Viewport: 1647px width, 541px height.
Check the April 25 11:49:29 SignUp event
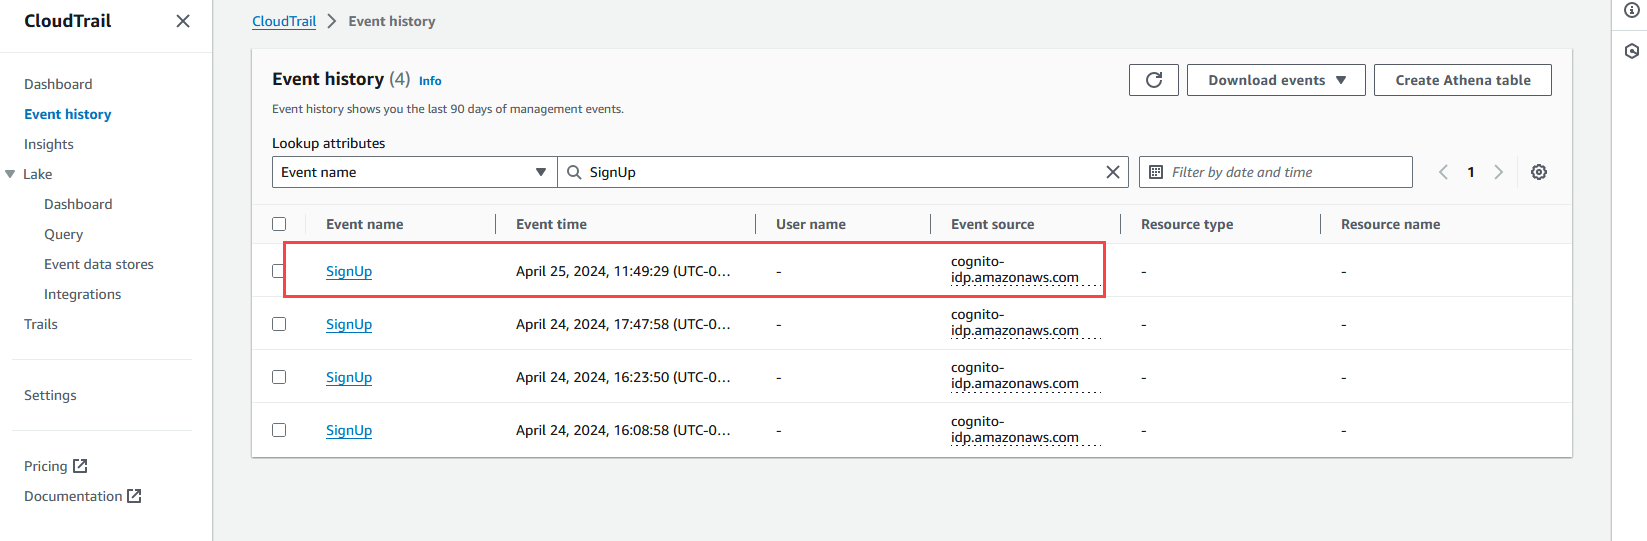click(279, 271)
